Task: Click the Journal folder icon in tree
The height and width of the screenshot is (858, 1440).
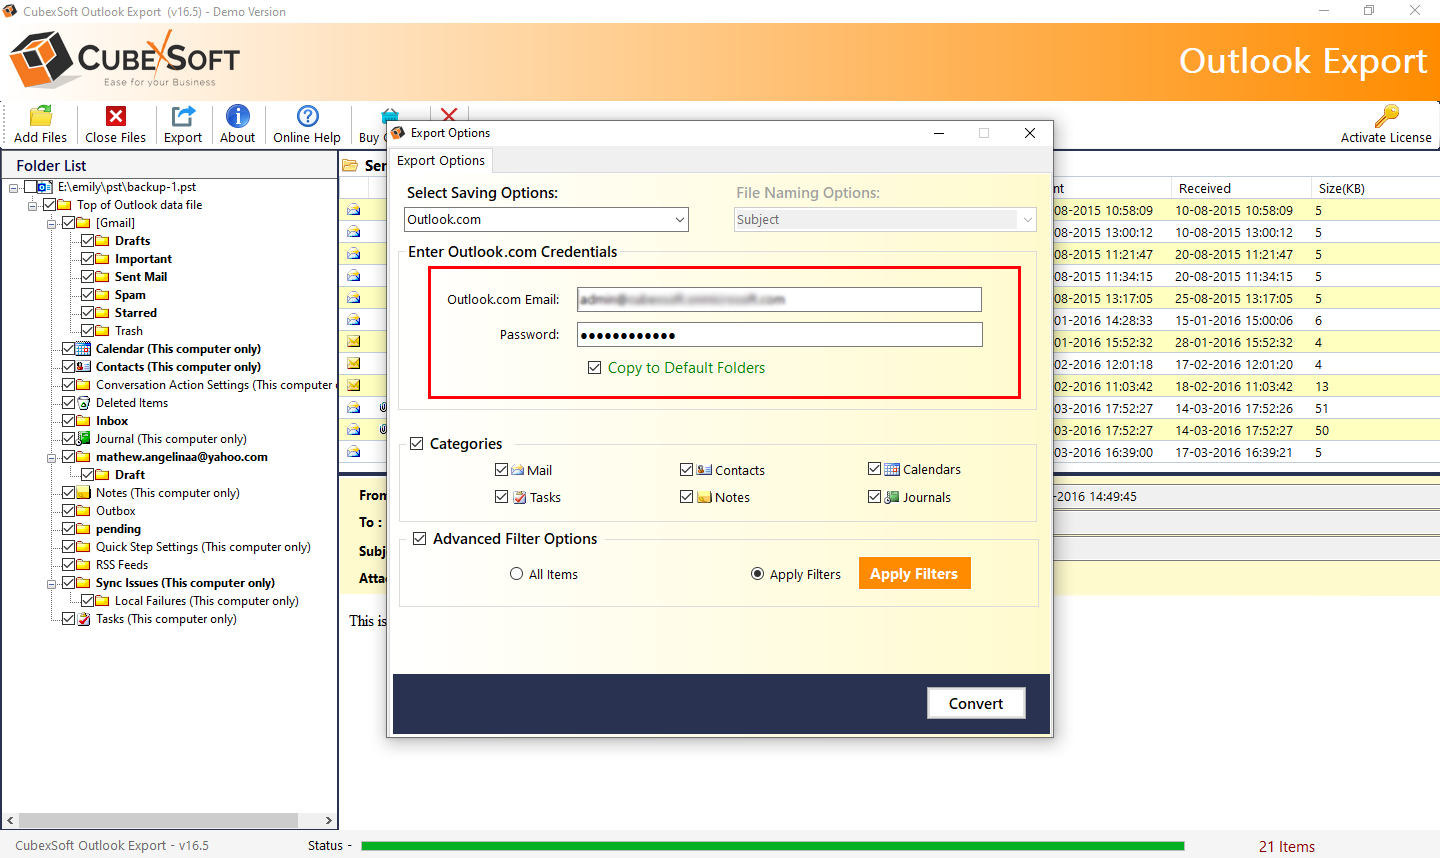Action: pos(84,439)
